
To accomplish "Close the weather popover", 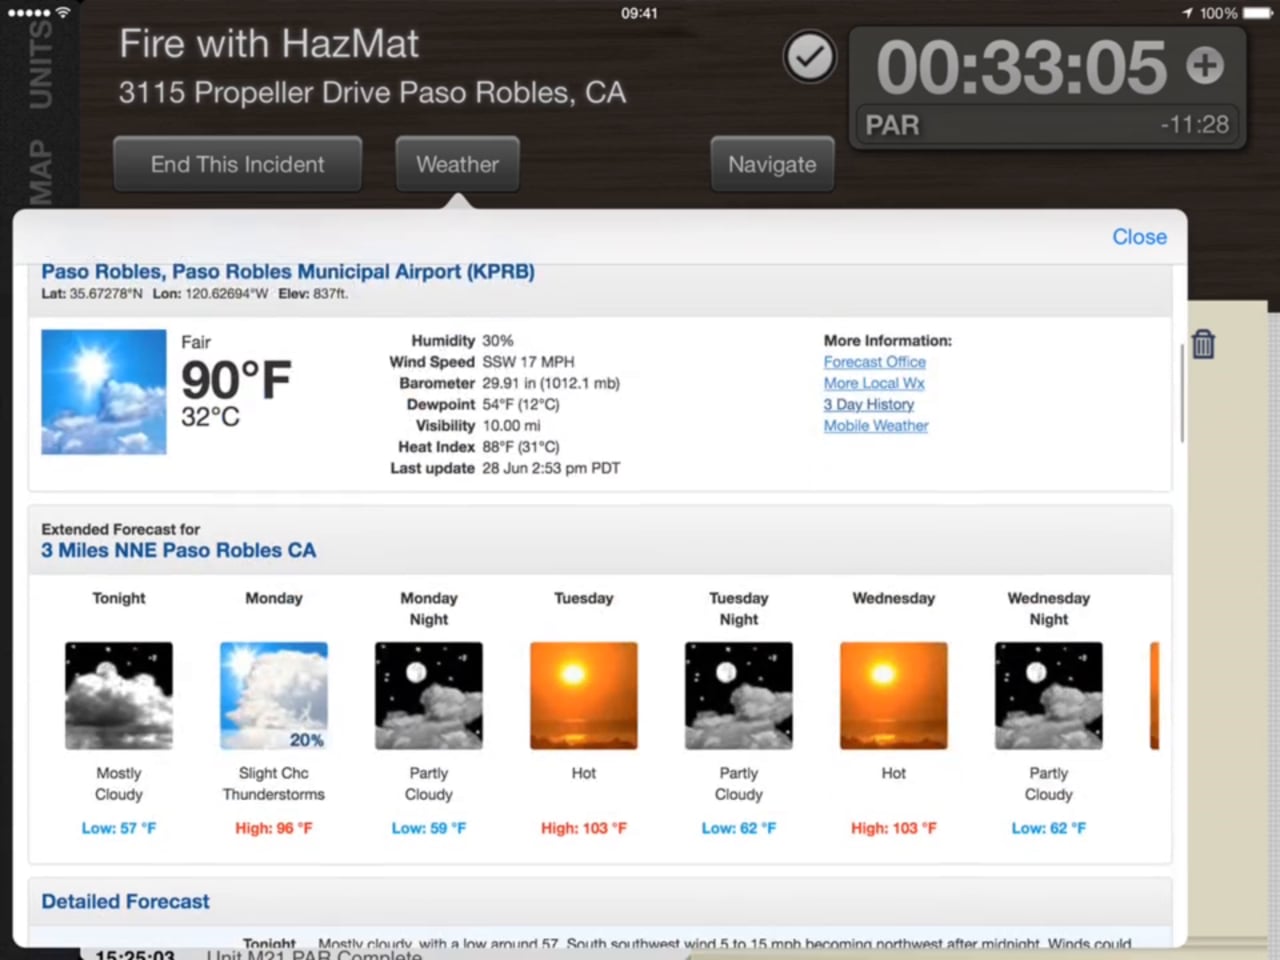I will point(1139,237).
